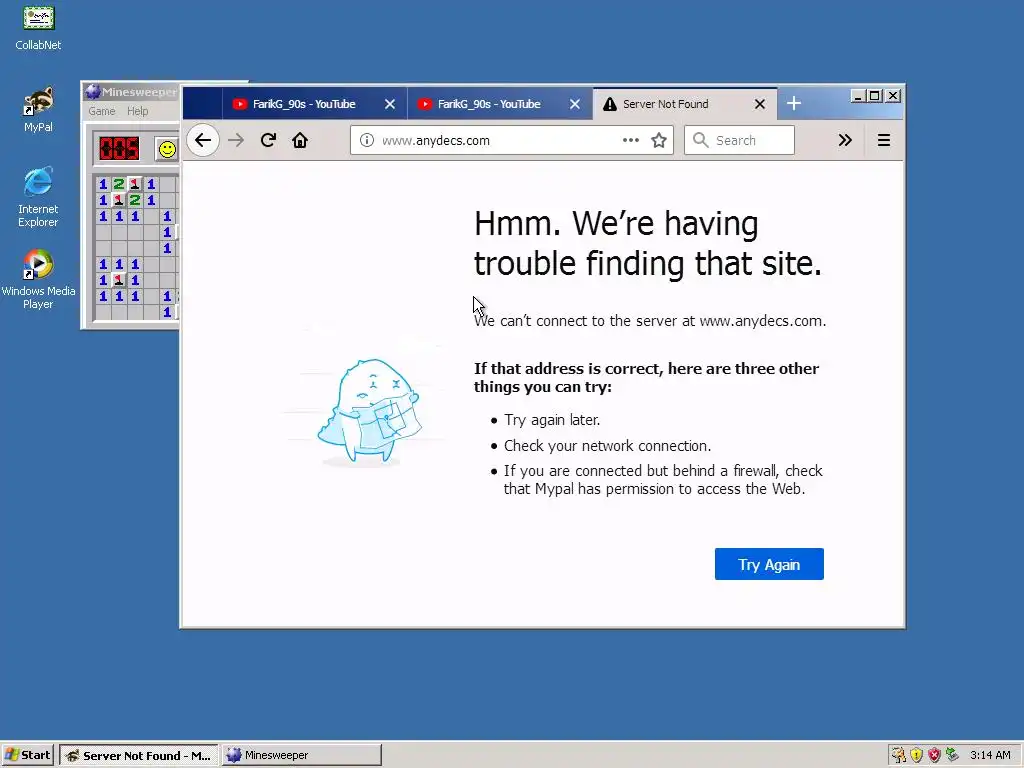
Task: Open the hamburger application menu
Action: [884, 140]
